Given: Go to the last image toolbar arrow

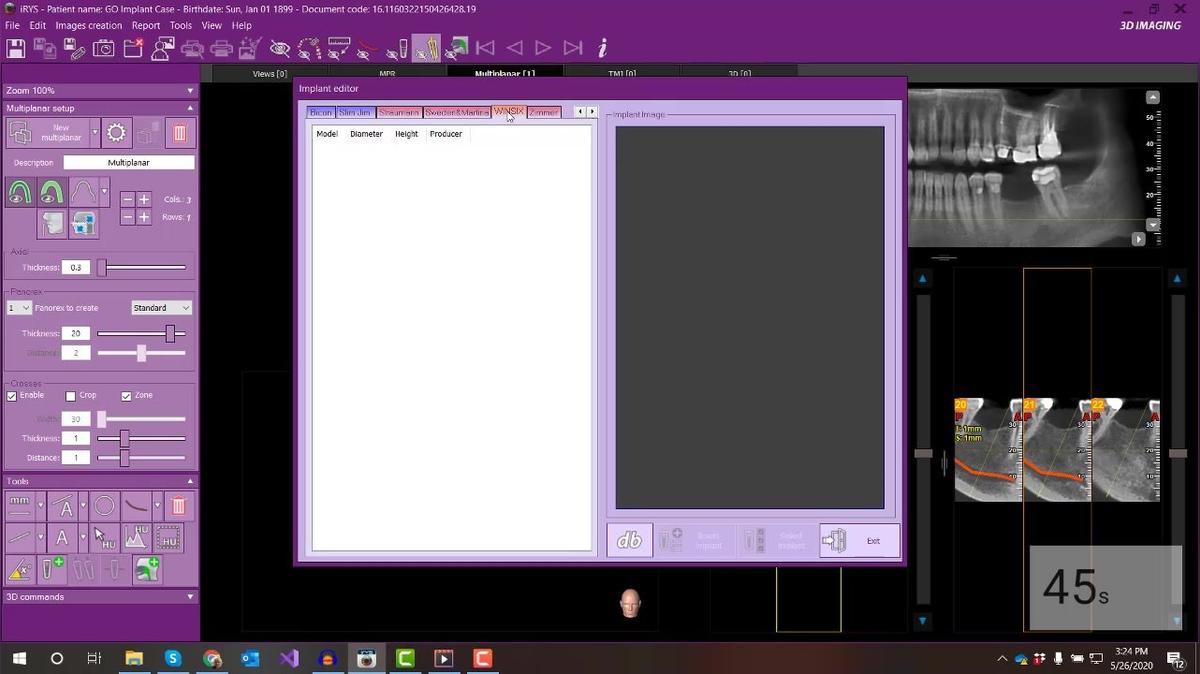Looking at the screenshot, I should click(573, 48).
